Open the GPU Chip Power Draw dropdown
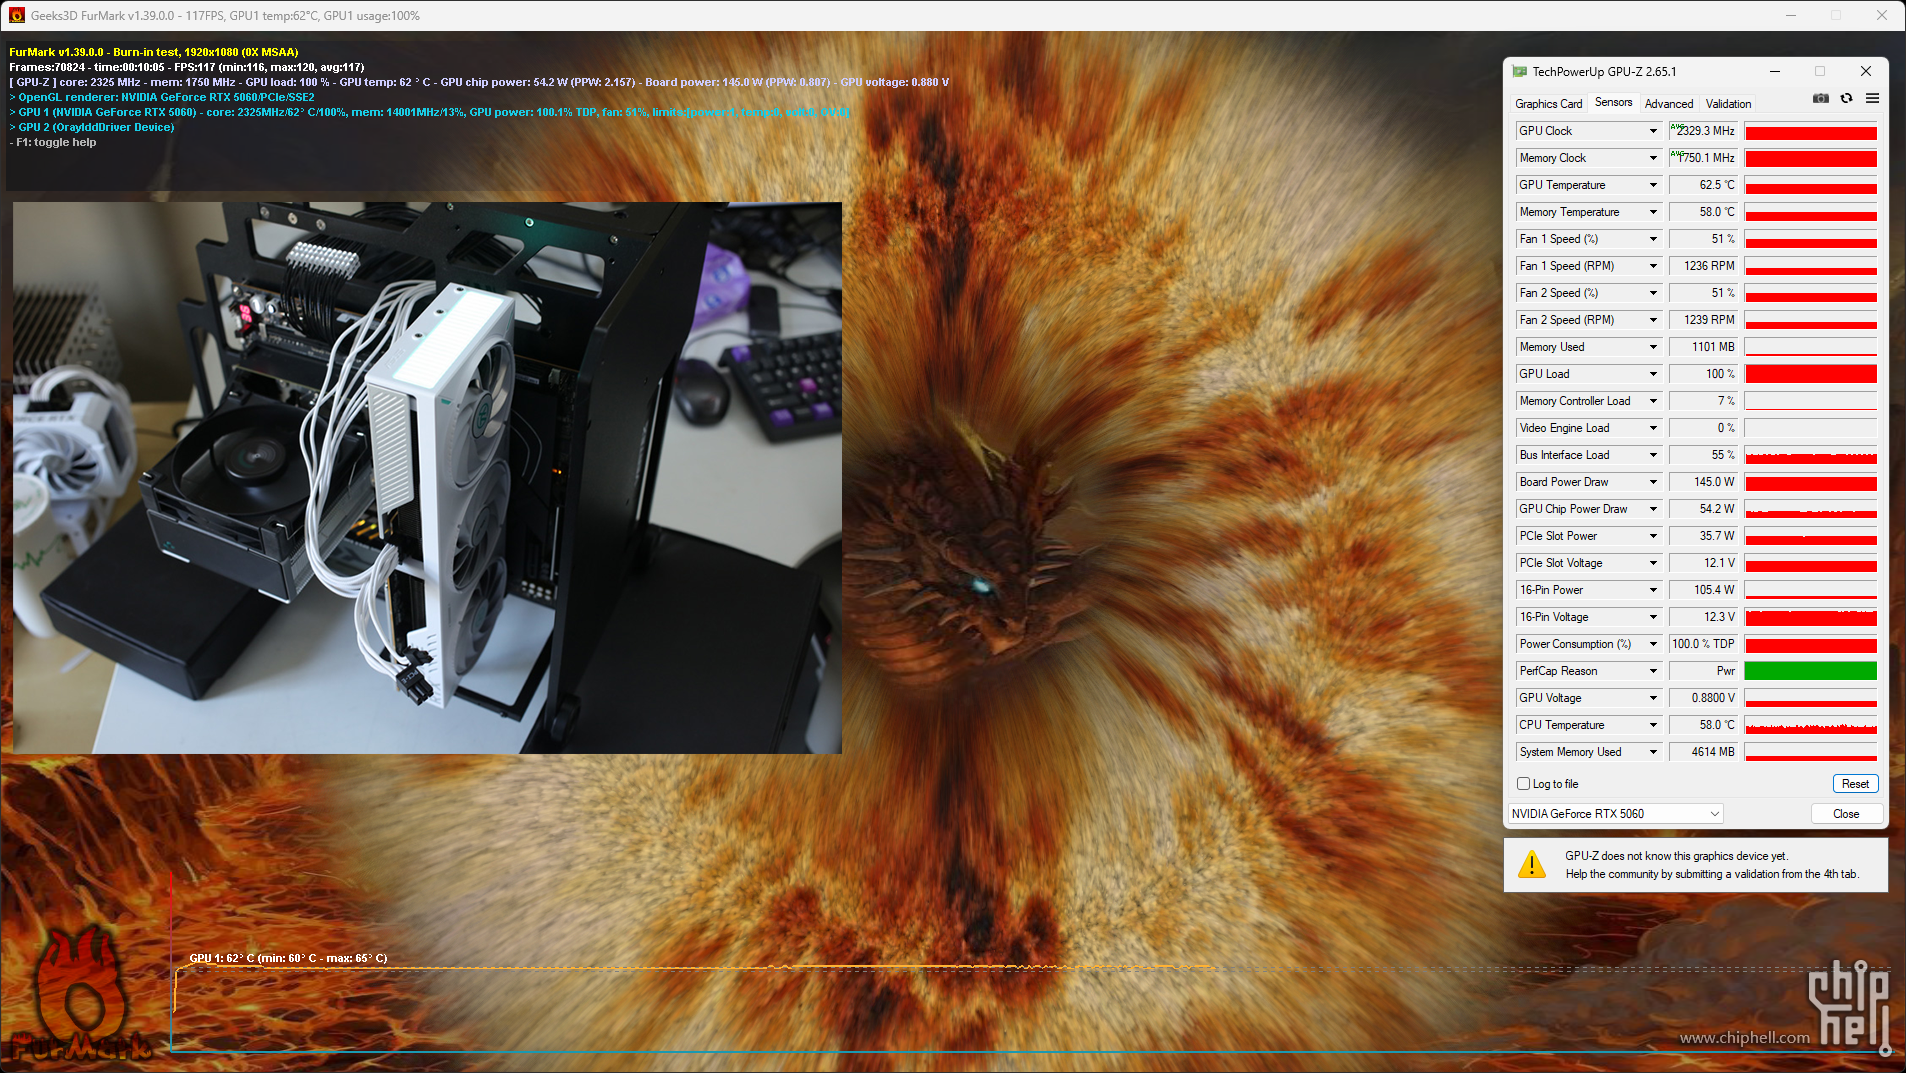This screenshot has width=1906, height=1073. tap(1653, 509)
